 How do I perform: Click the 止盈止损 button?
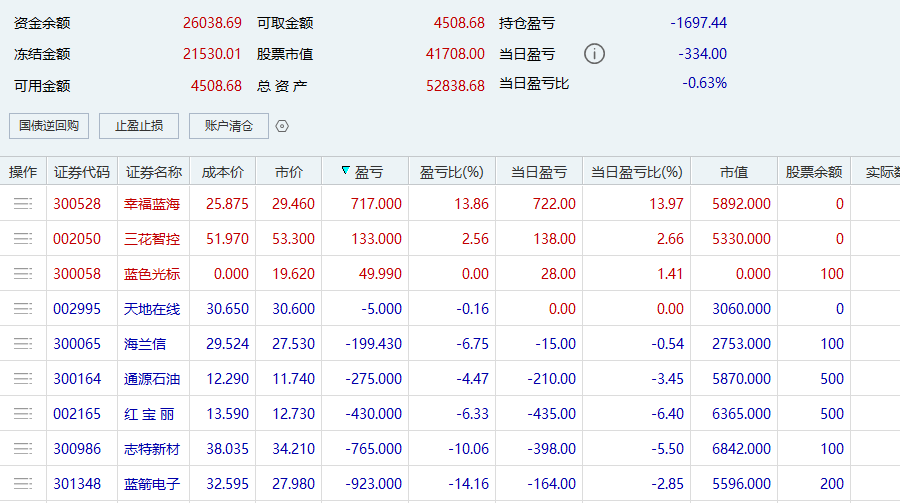139,126
